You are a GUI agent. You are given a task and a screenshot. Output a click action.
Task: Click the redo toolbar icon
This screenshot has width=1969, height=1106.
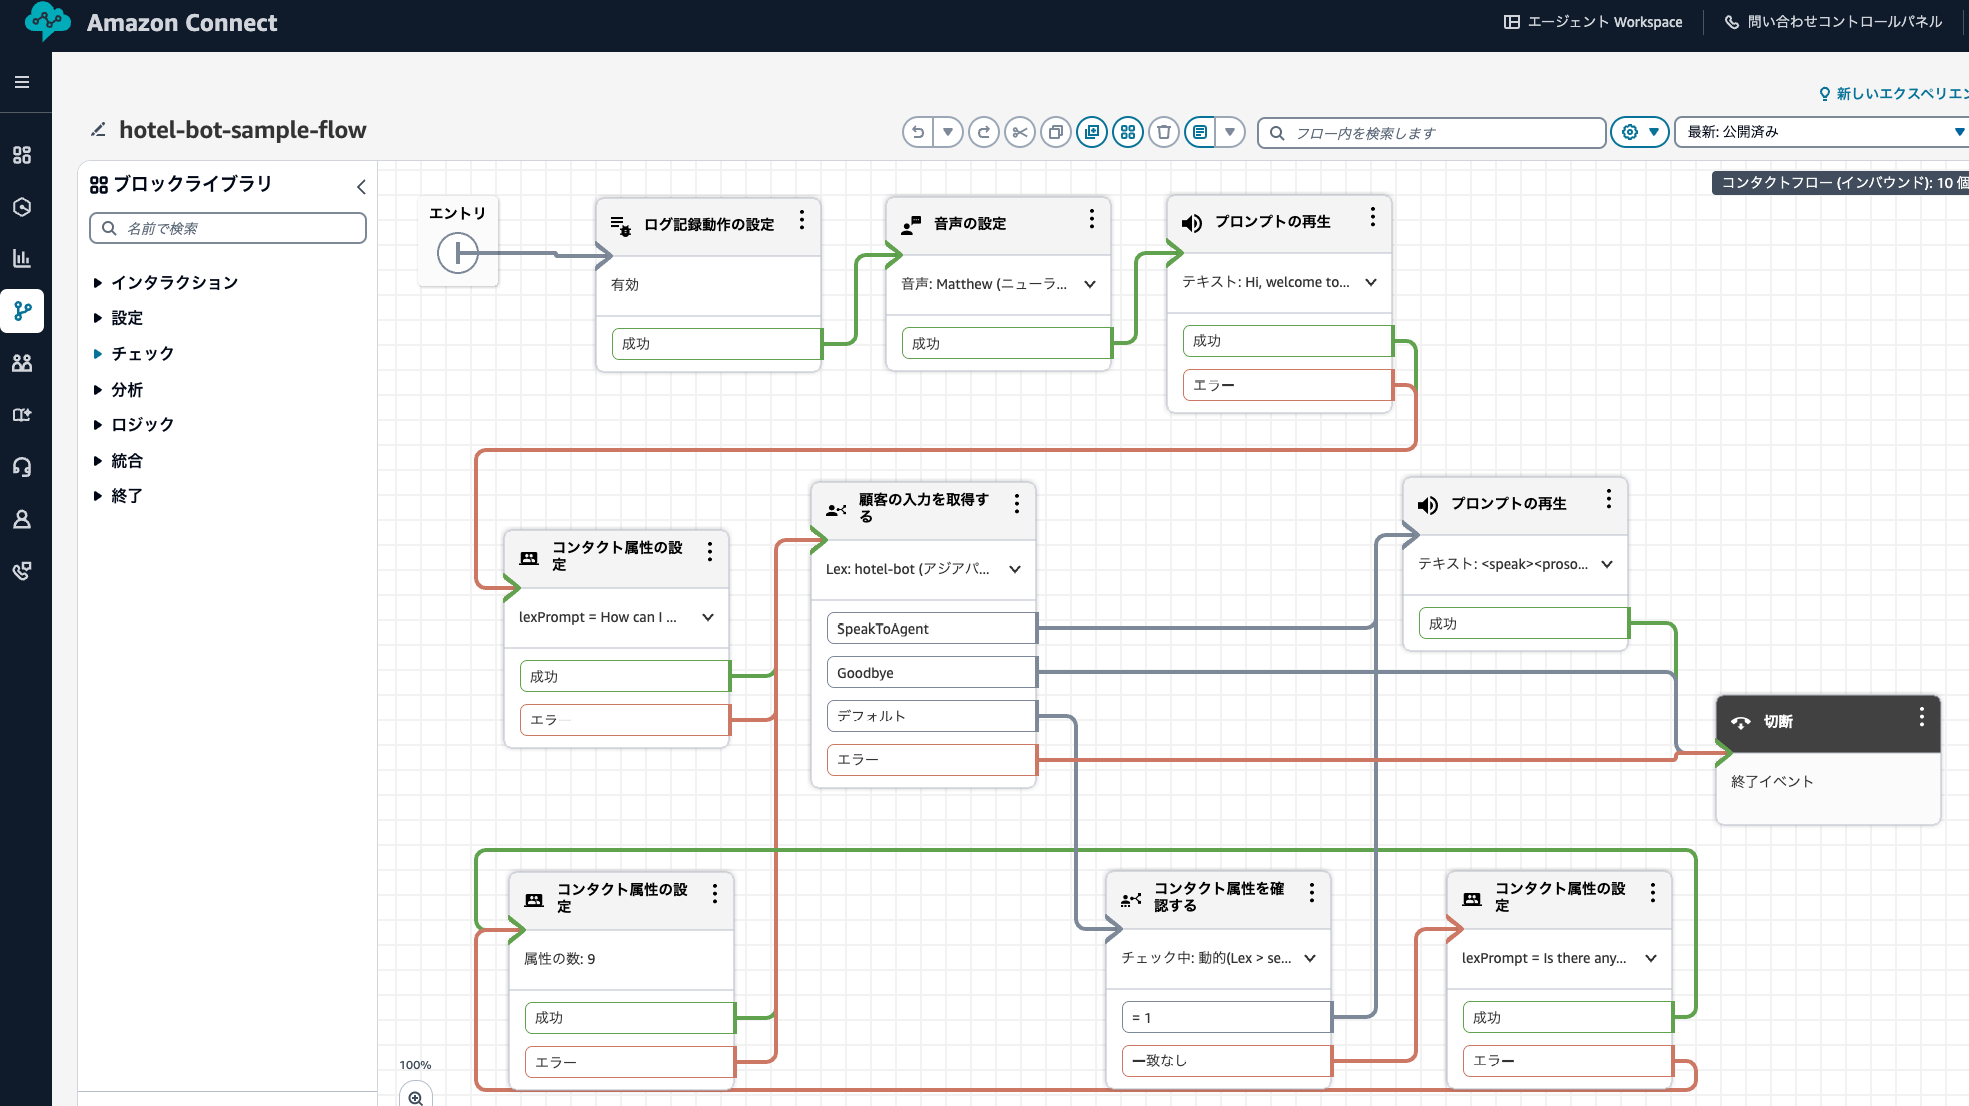click(984, 132)
